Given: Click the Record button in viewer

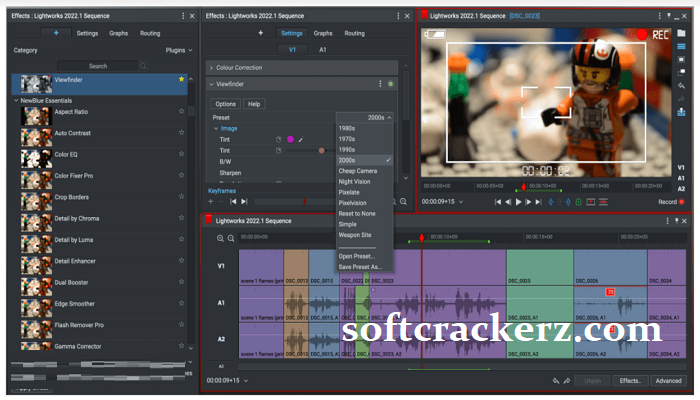Looking at the screenshot, I should coord(671,202).
